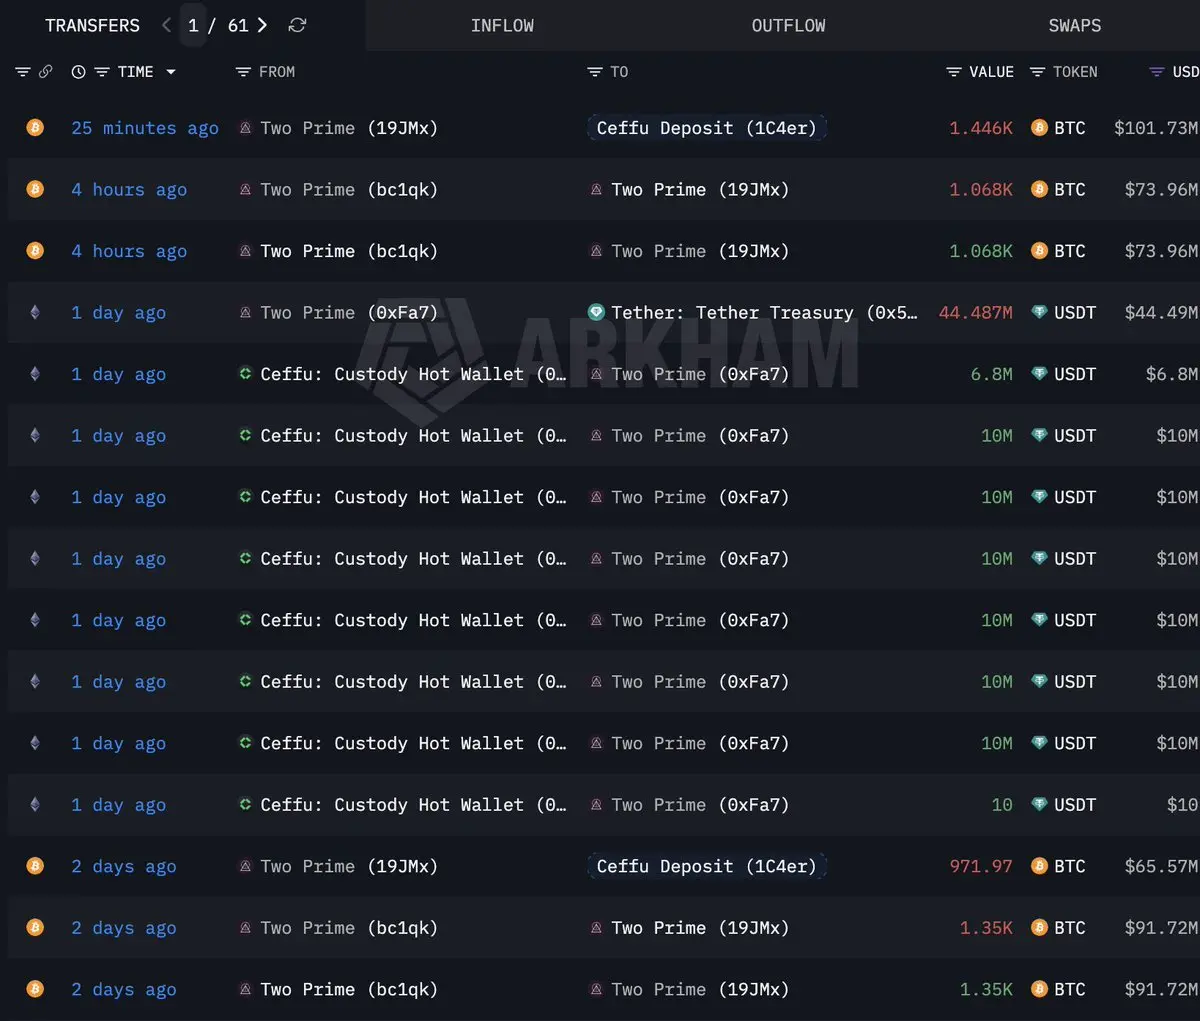Click the total page count 61
Image resolution: width=1200 pixels, height=1021 pixels.
click(x=238, y=25)
